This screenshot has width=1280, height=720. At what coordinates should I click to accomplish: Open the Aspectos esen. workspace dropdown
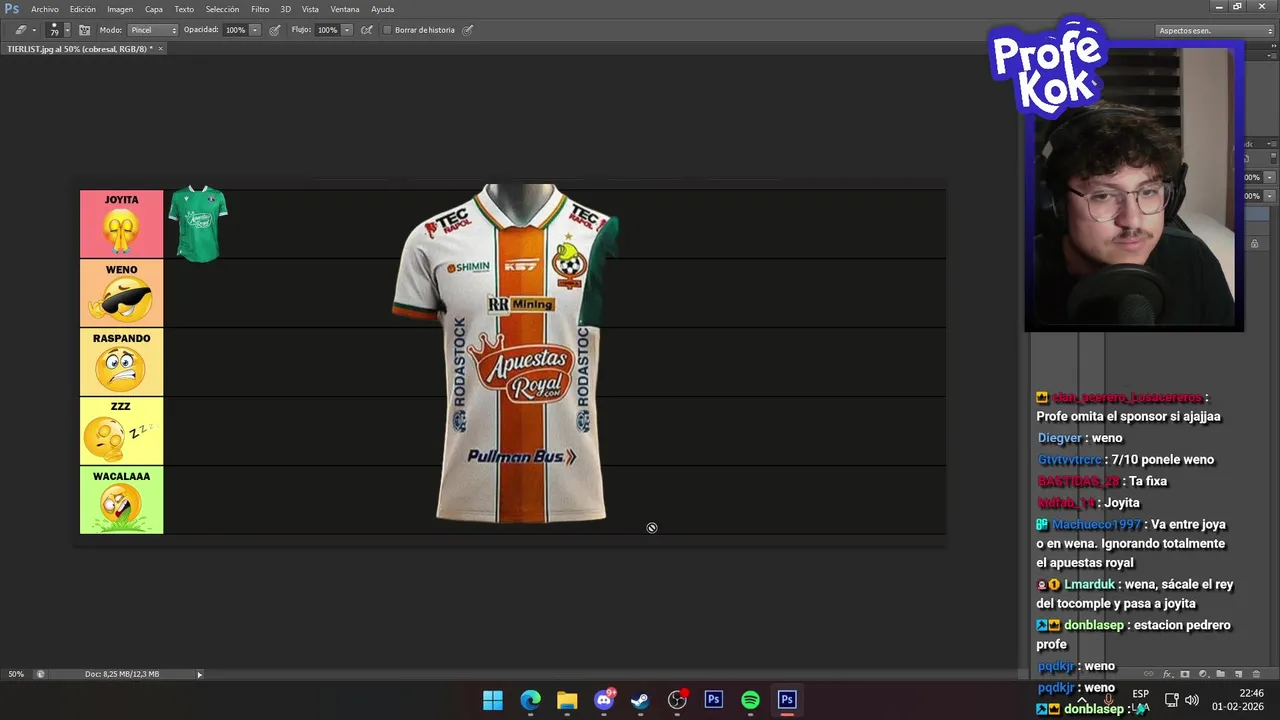coord(1214,30)
